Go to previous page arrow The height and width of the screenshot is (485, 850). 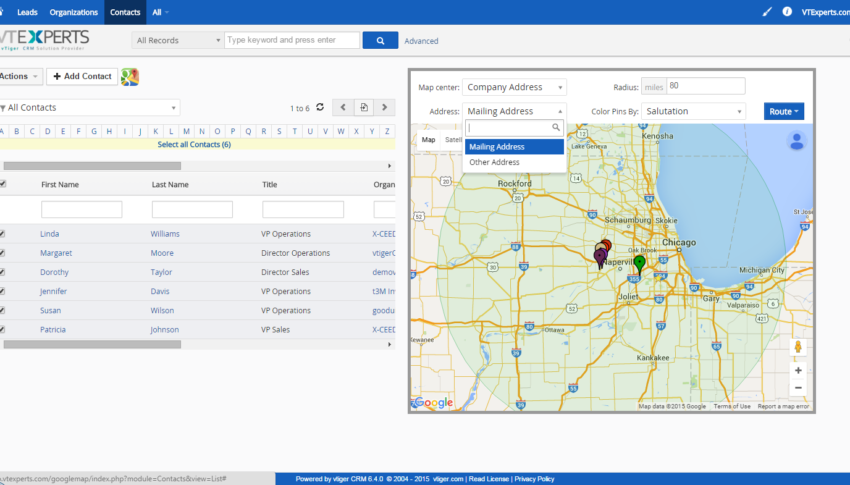point(343,107)
